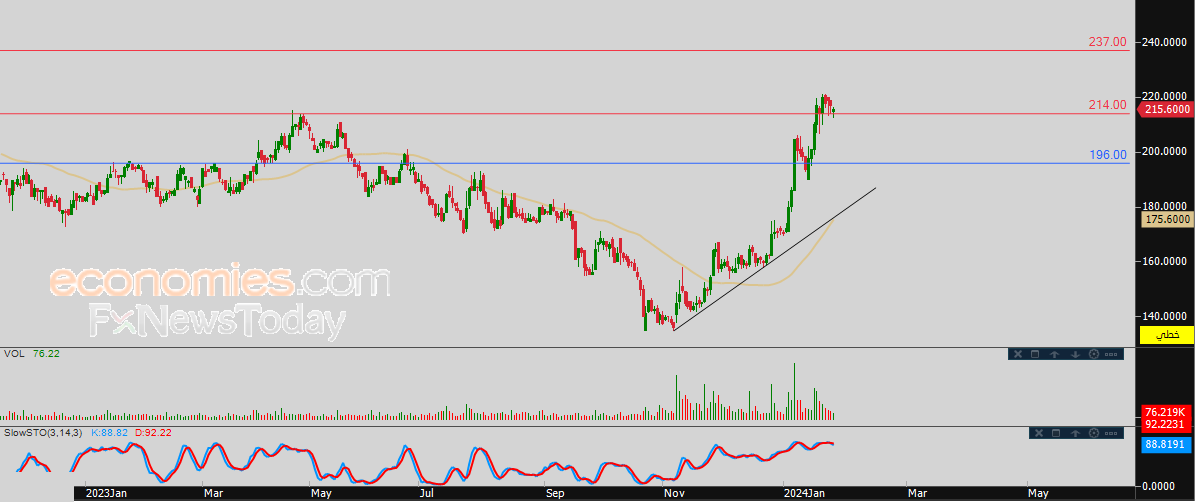1195x502 pixels.
Task: Select the 214.00 level label
Action: [x=1107, y=104]
